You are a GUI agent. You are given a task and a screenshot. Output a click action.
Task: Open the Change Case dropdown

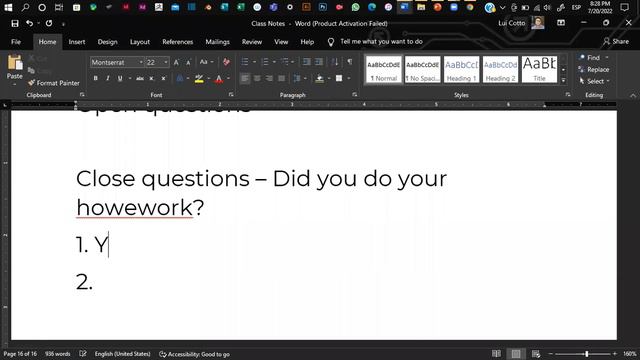click(x=206, y=62)
